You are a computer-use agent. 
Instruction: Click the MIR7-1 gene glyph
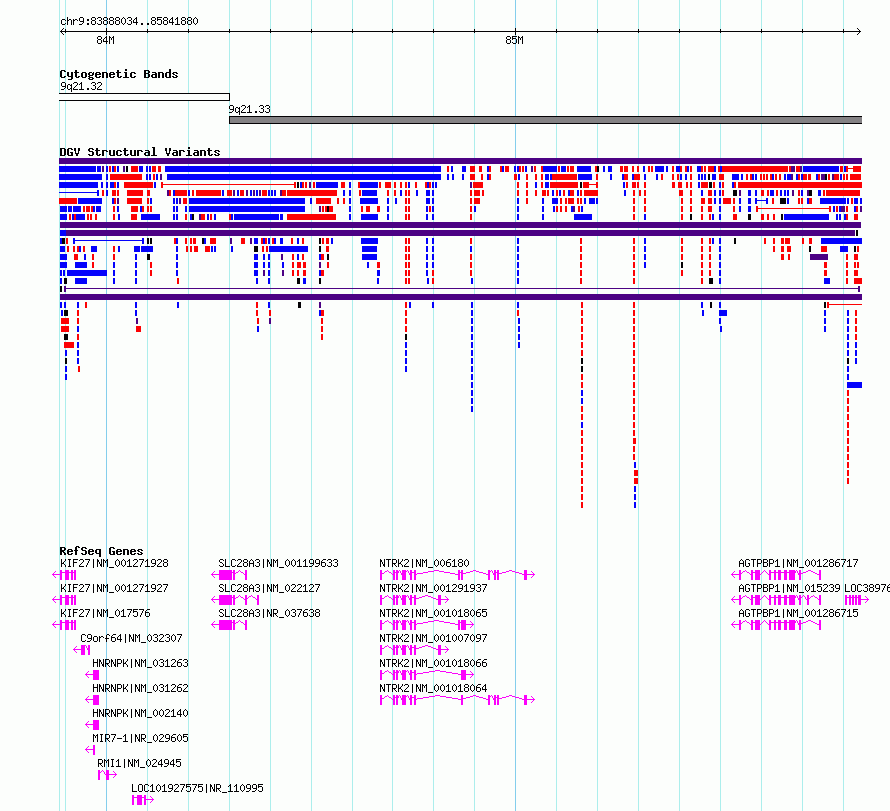coord(90,750)
